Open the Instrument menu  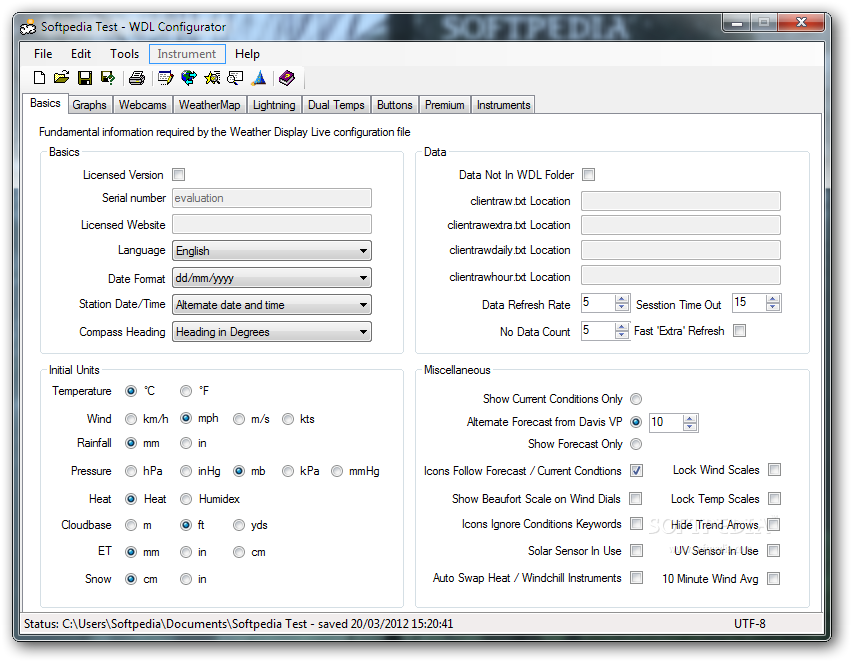(187, 54)
